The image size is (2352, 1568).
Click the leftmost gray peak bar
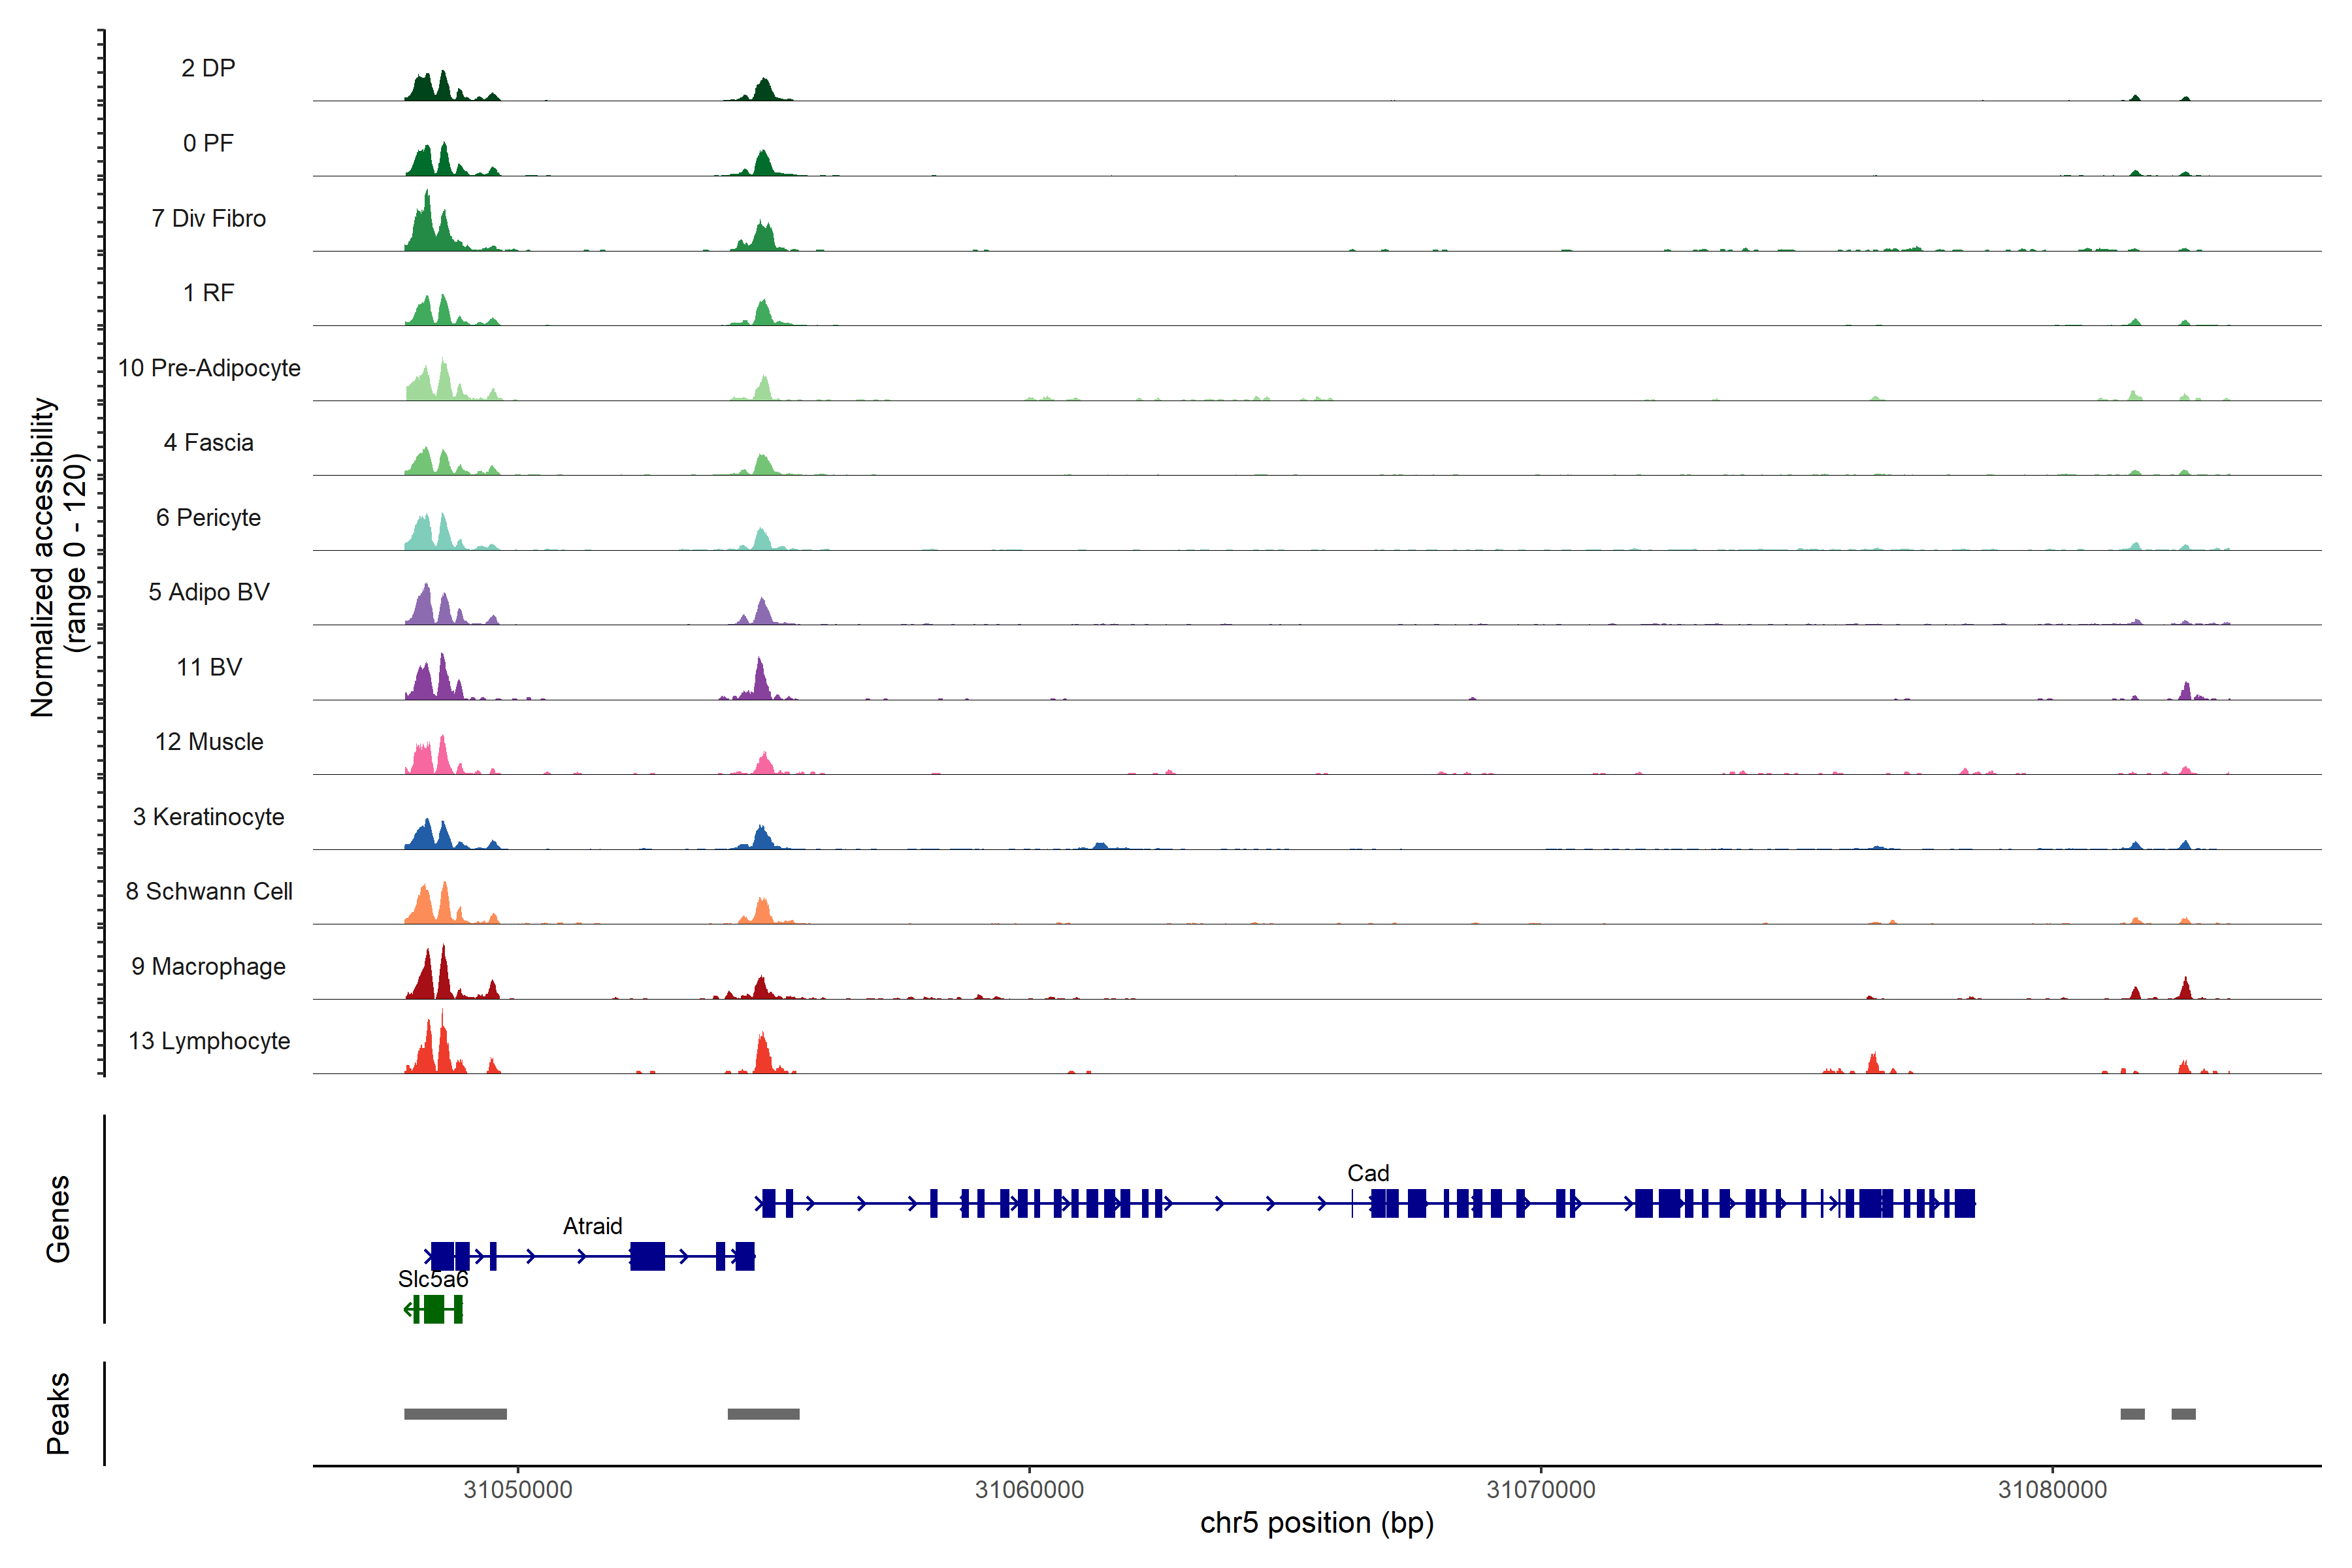(455, 1414)
